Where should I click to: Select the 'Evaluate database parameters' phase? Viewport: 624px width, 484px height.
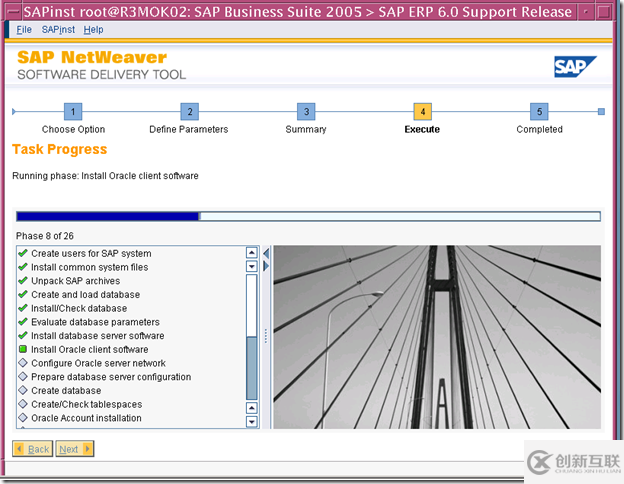click(x=96, y=322)
